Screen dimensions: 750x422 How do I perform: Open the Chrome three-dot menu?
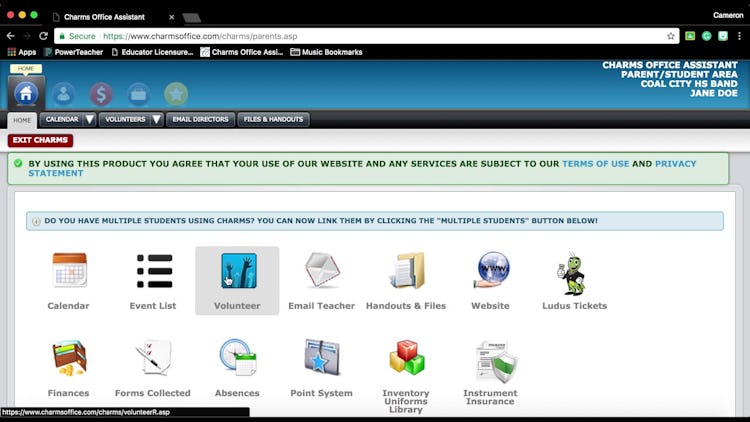point(739,36)
